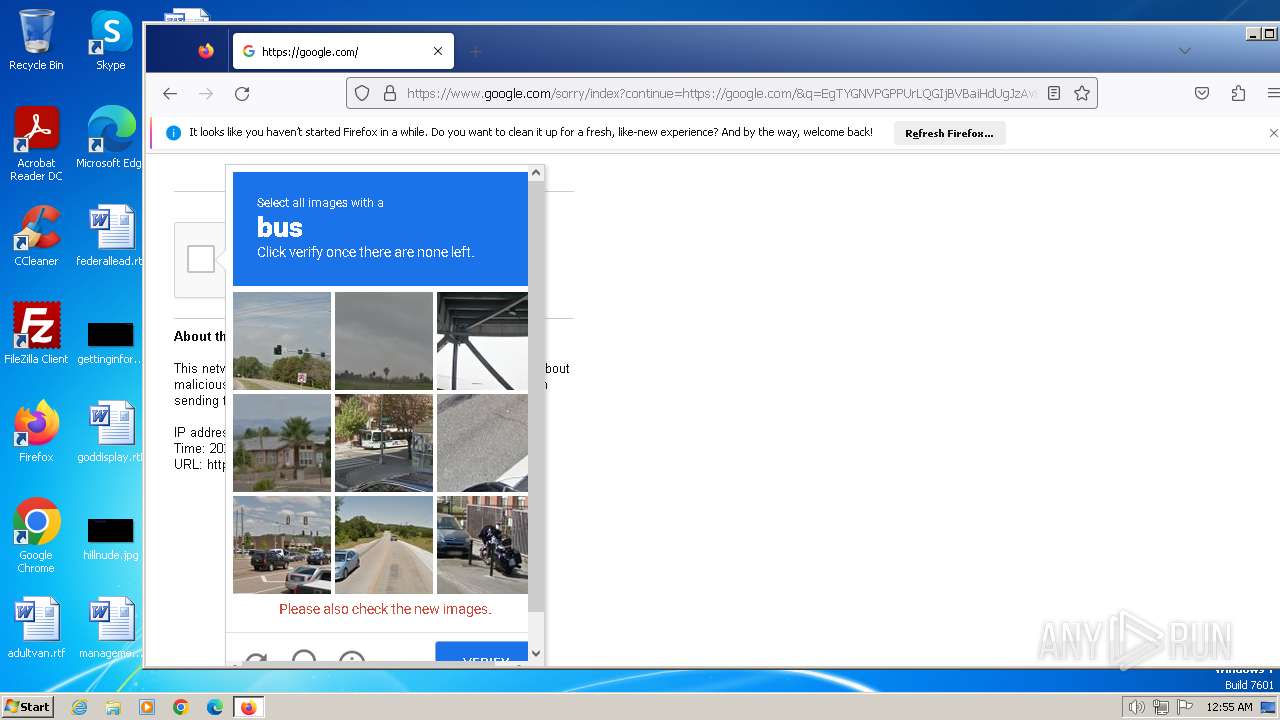
Task: Select Google Chrome desktop shortcut
Action: tap(36, 536)
